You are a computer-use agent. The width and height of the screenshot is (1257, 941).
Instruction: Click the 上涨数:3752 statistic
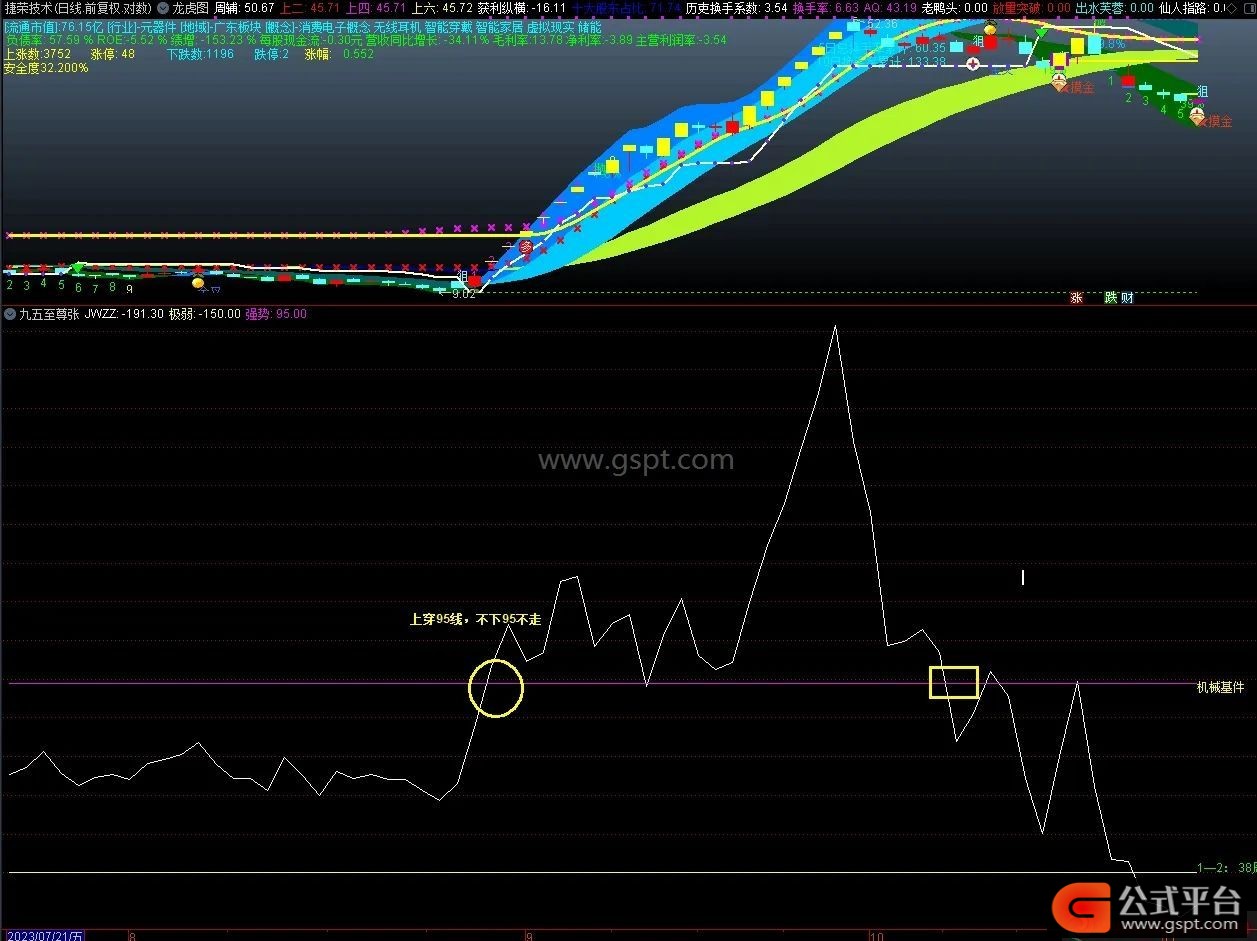click(37, 54)
